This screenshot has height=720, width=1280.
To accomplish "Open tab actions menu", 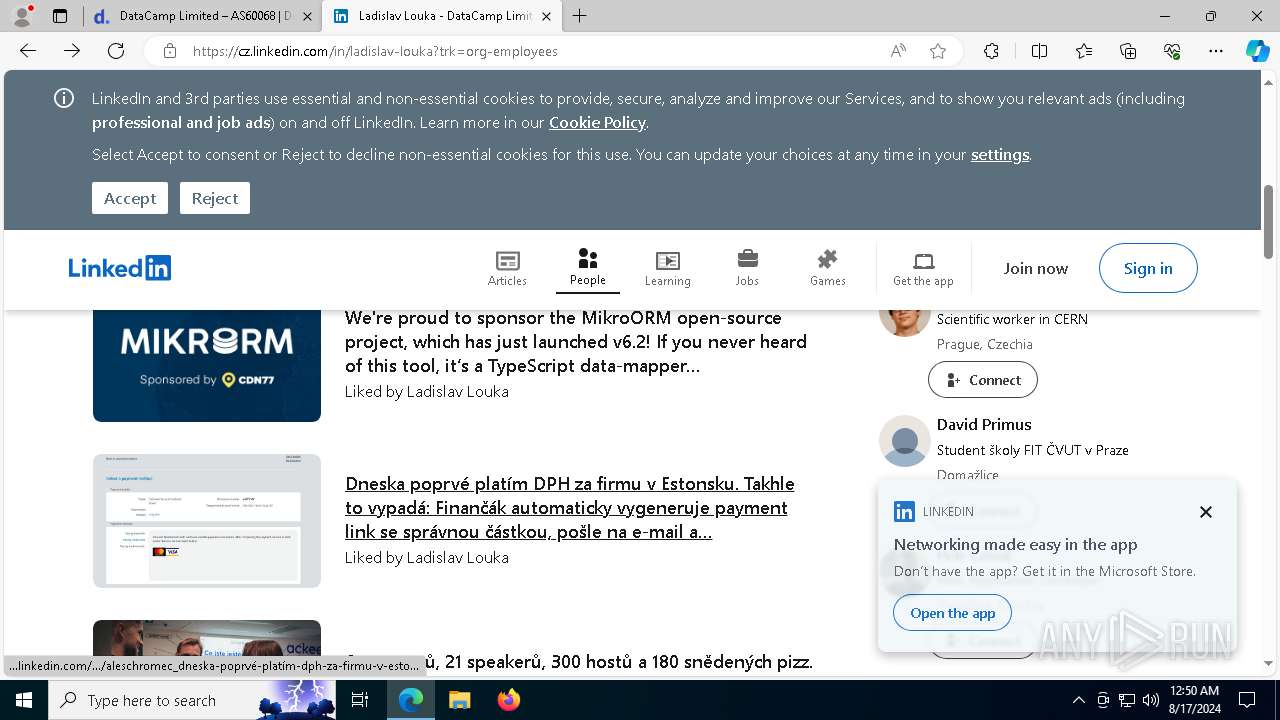I will tap(60, 16).
